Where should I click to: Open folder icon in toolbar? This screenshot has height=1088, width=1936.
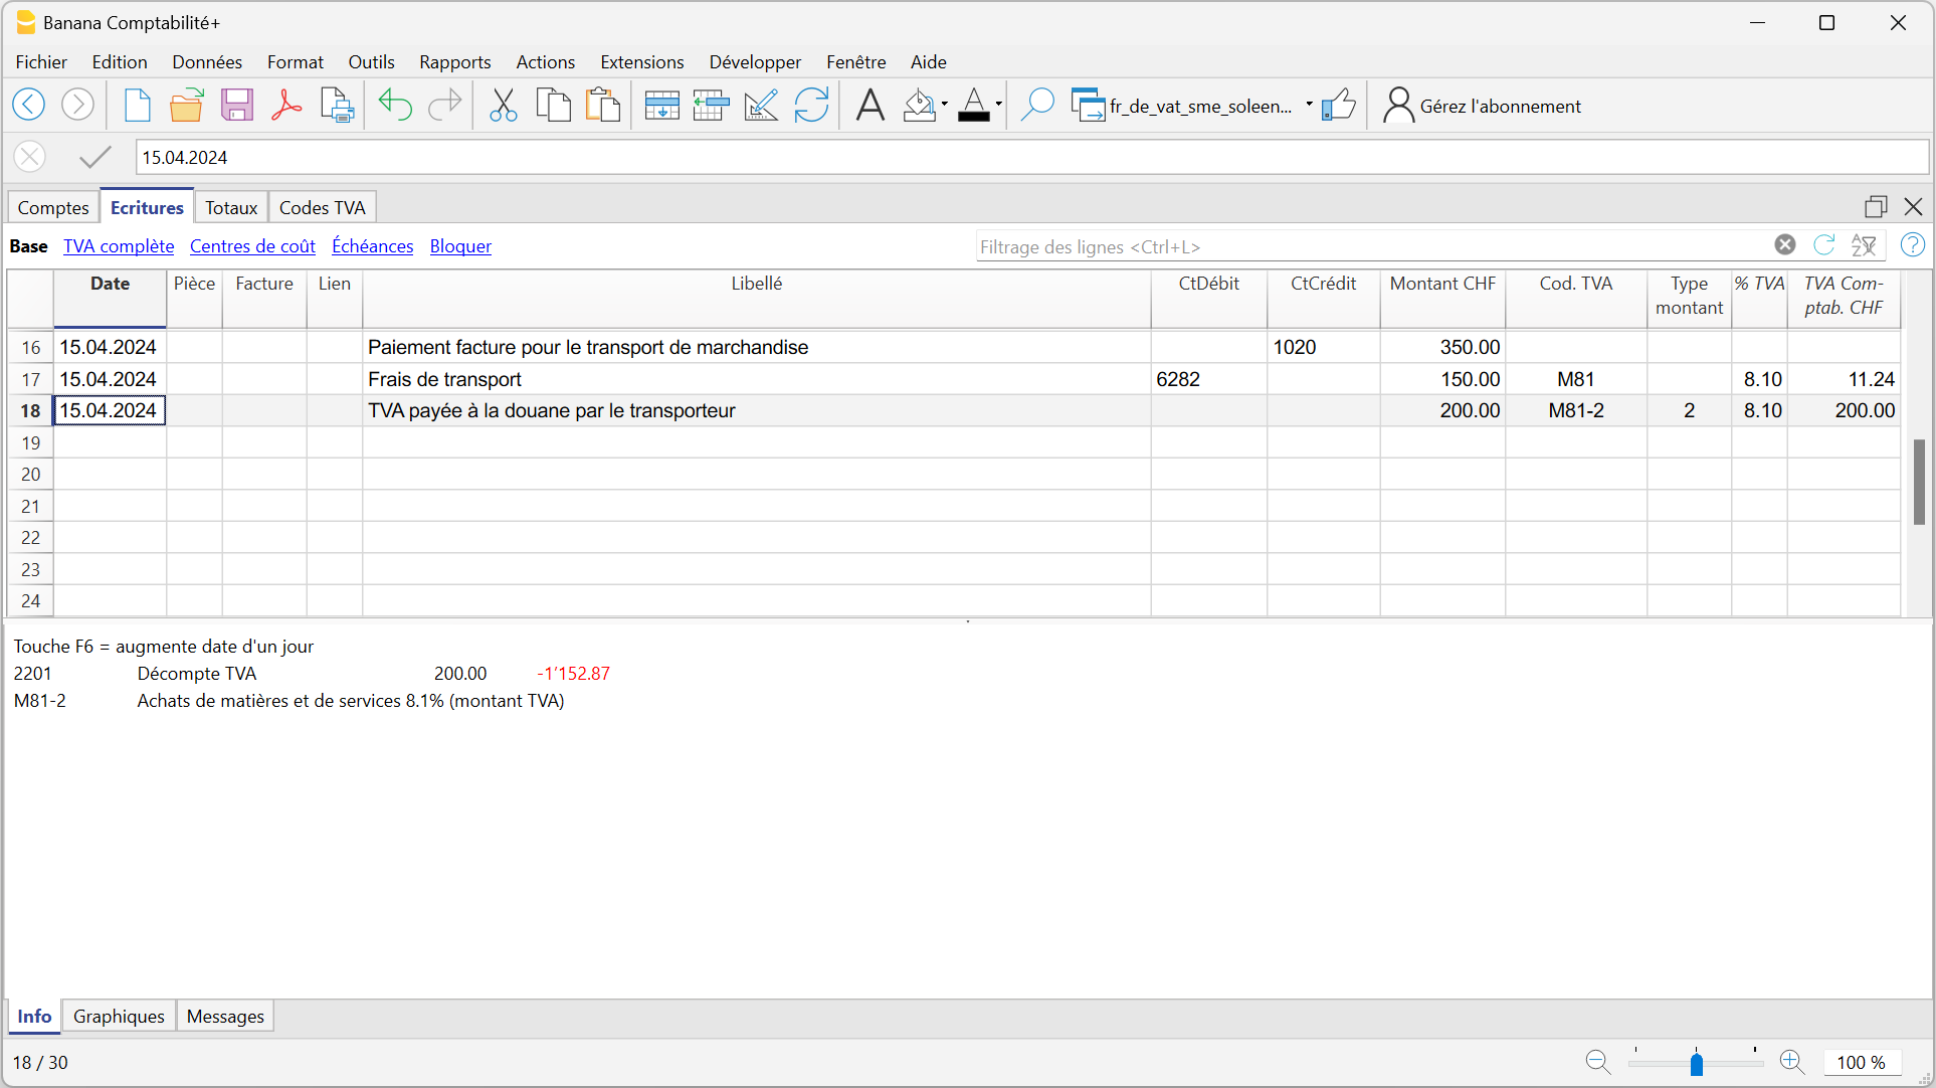point(186,105)
